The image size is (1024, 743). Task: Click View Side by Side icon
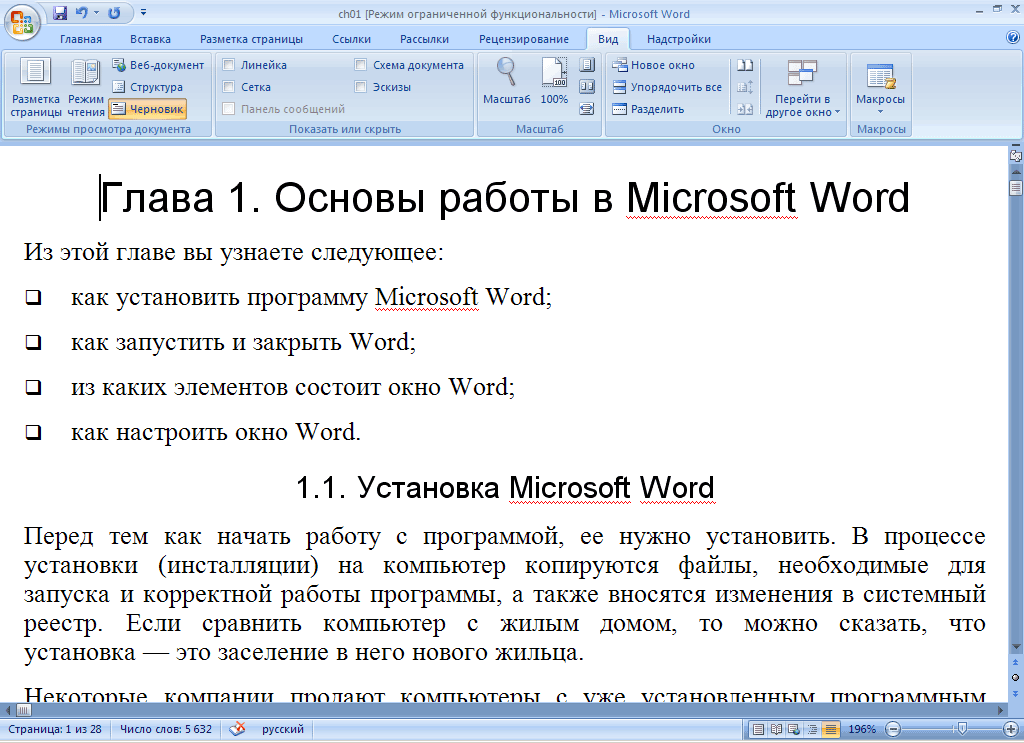pos(745,65)
